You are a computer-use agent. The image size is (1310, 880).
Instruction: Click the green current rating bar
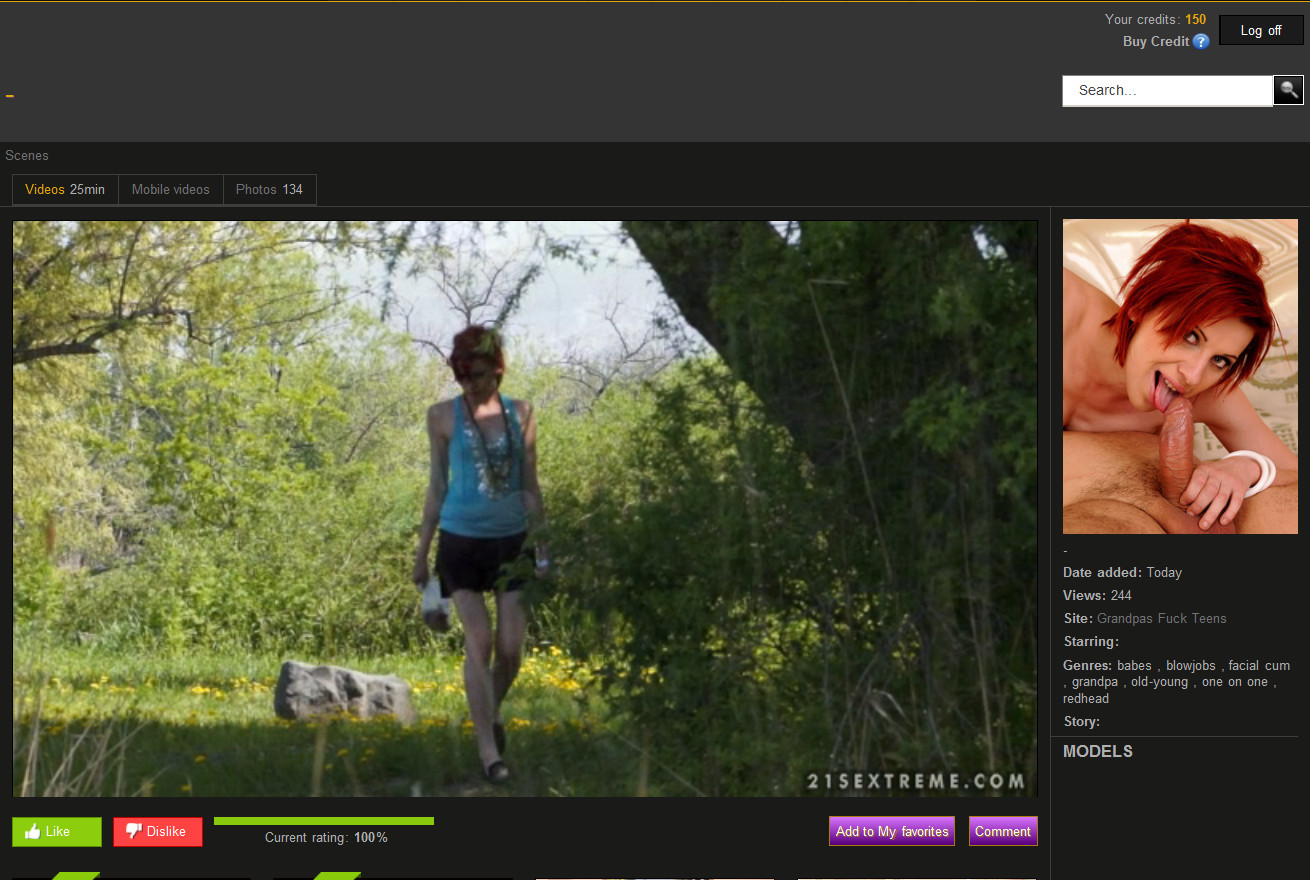tap(323, 821)
